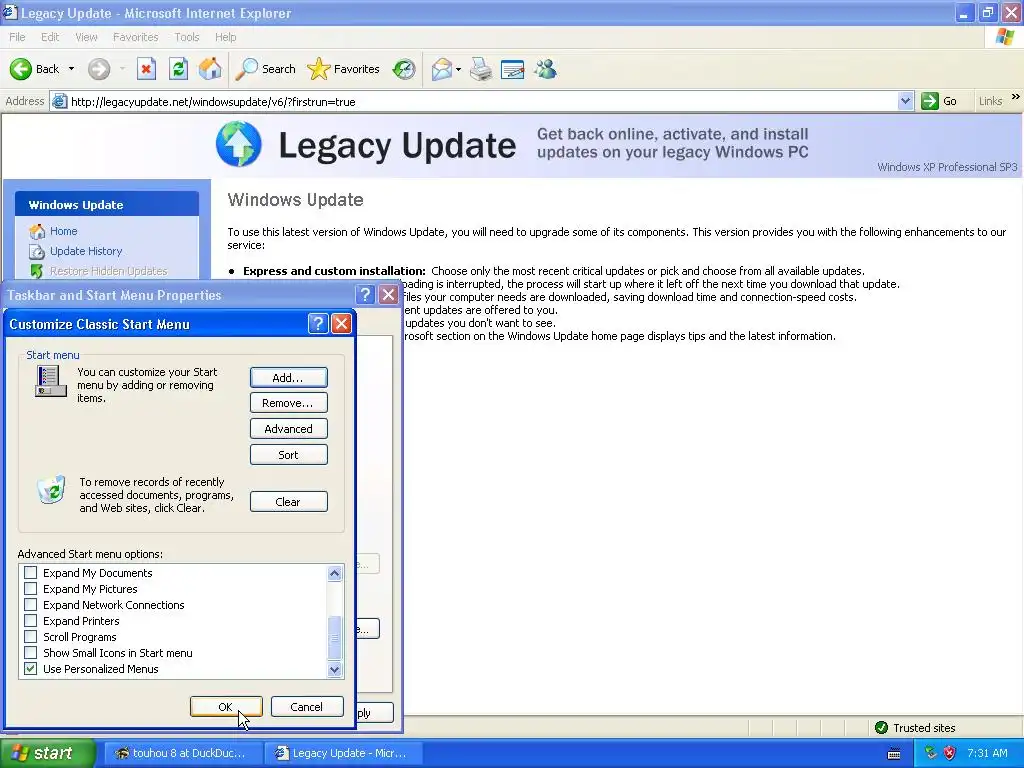
Task: Click the Start button
Action: click(48, 753)
